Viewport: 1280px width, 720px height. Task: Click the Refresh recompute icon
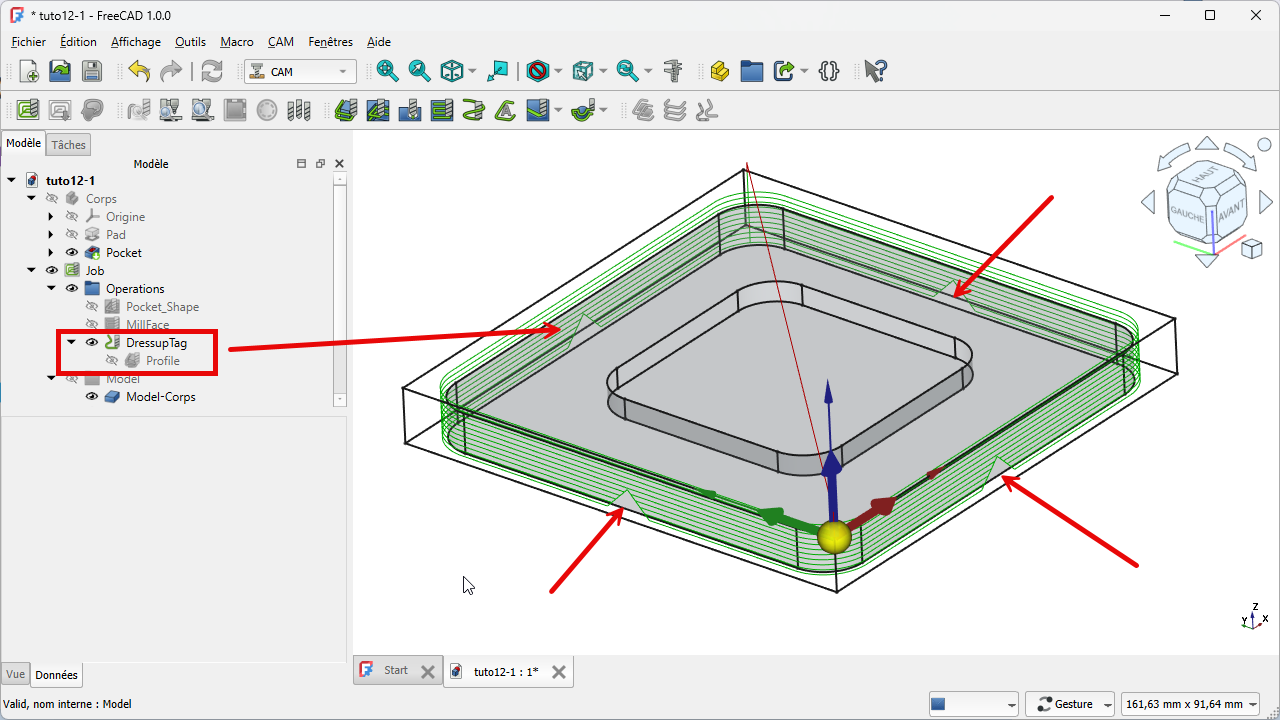[x=212, y=71]
